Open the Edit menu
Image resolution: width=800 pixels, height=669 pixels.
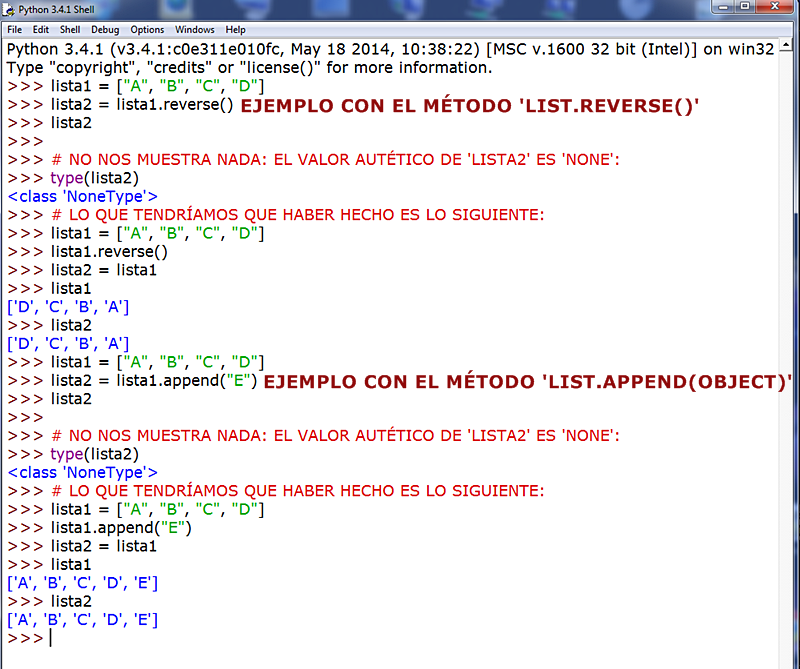pos(40,29)
